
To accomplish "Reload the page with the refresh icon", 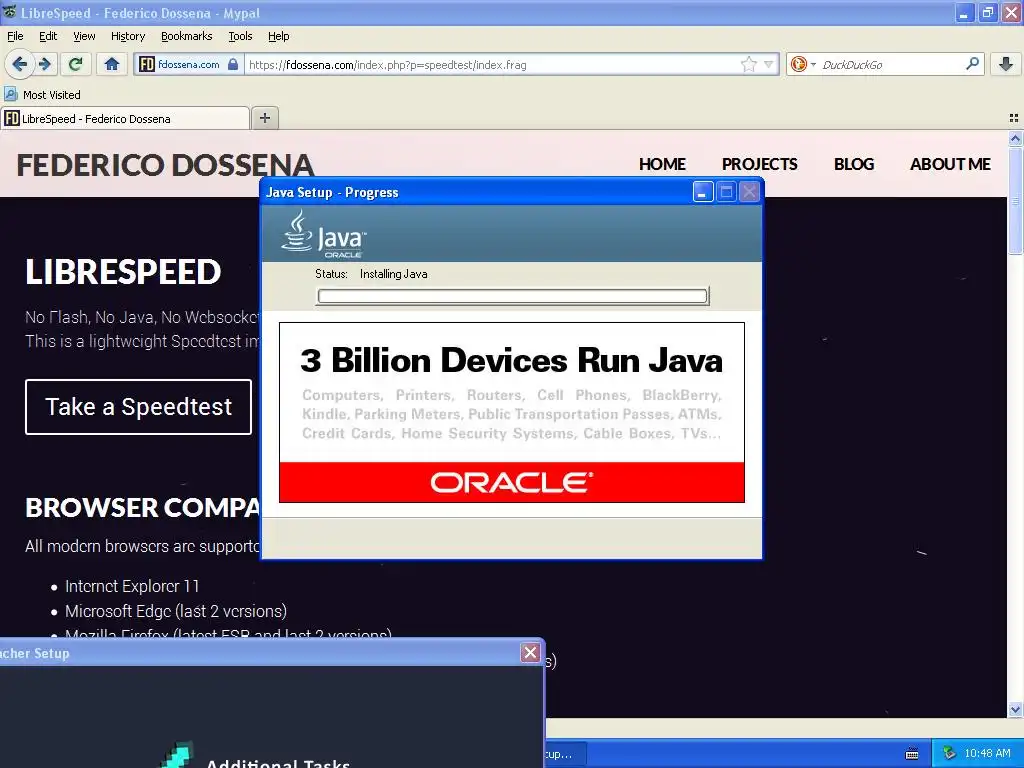I will click(x=76, y=64).
